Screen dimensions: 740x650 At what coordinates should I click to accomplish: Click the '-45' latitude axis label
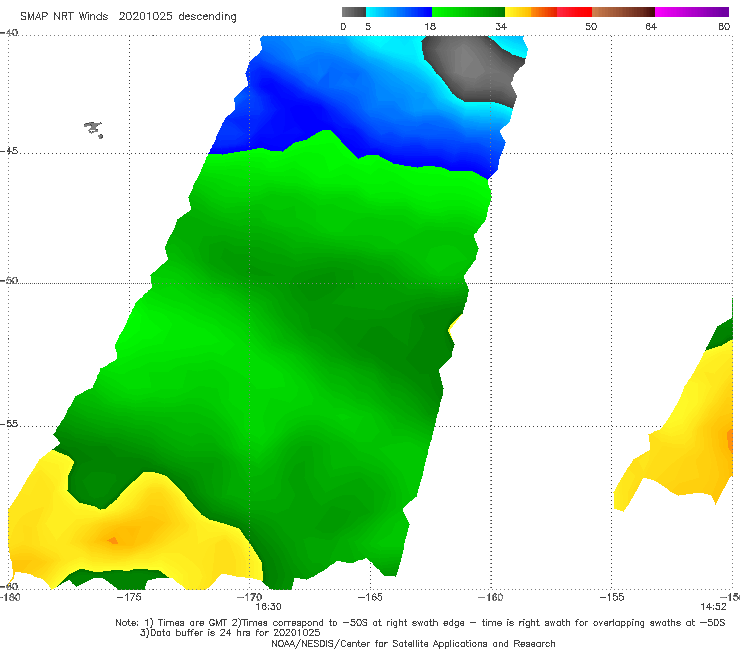click(9, 151)
